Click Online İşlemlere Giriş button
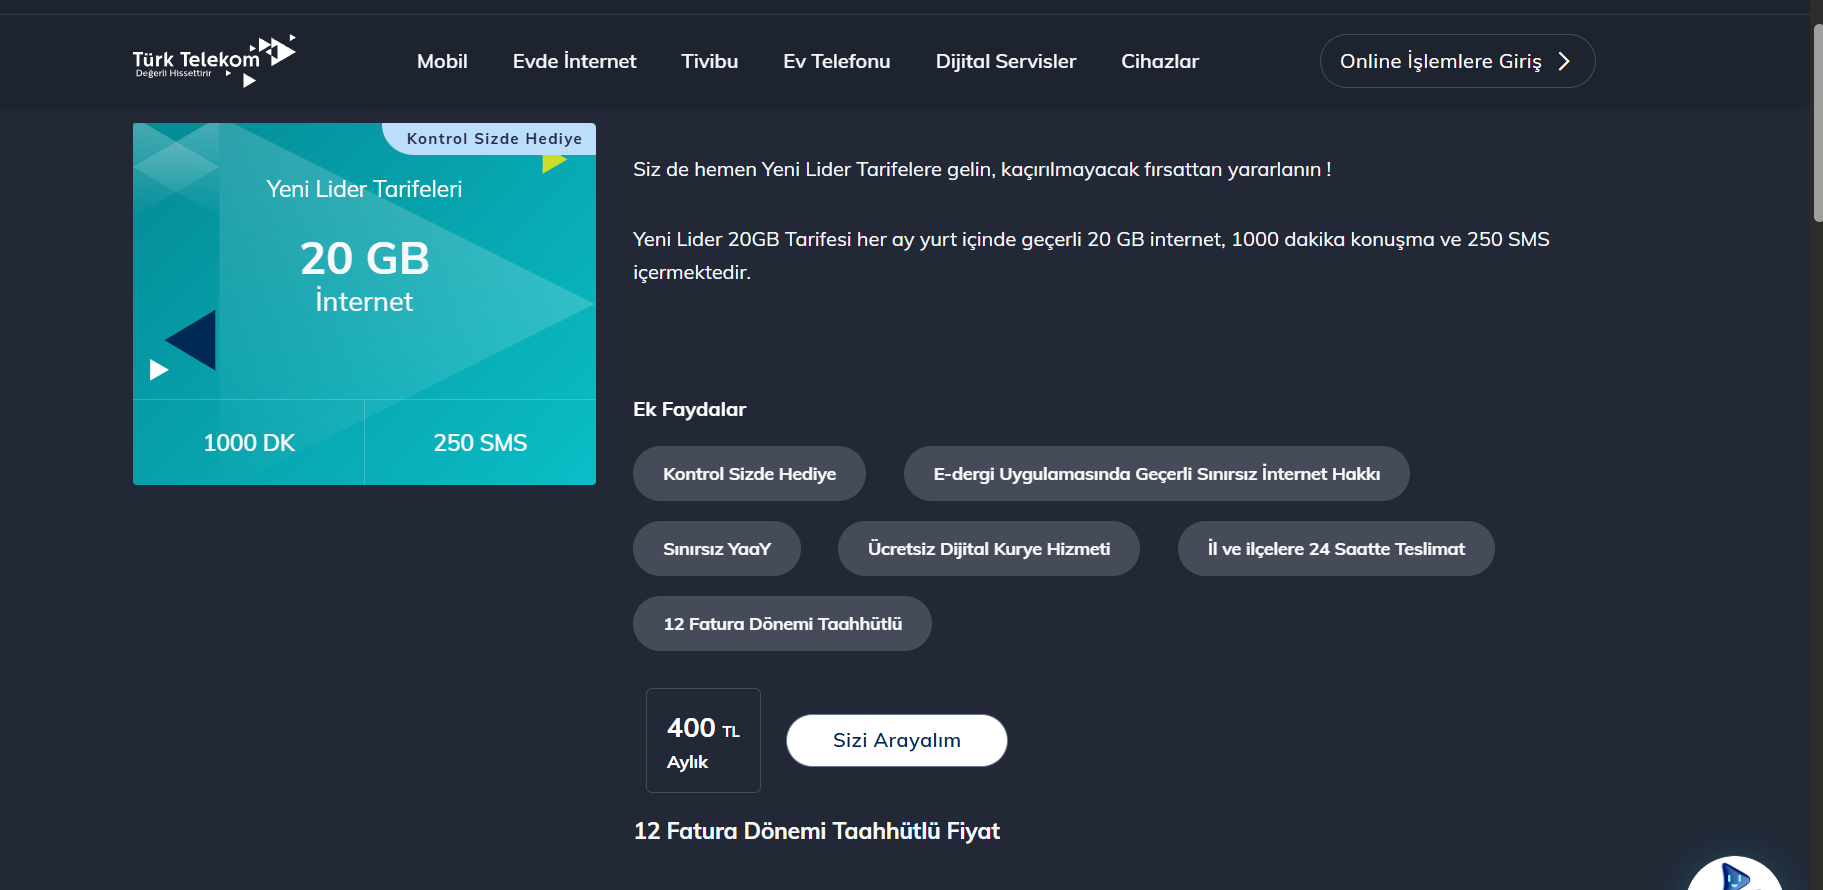The width and height of the screenshot is (1823, 890). click(1457, 61)
